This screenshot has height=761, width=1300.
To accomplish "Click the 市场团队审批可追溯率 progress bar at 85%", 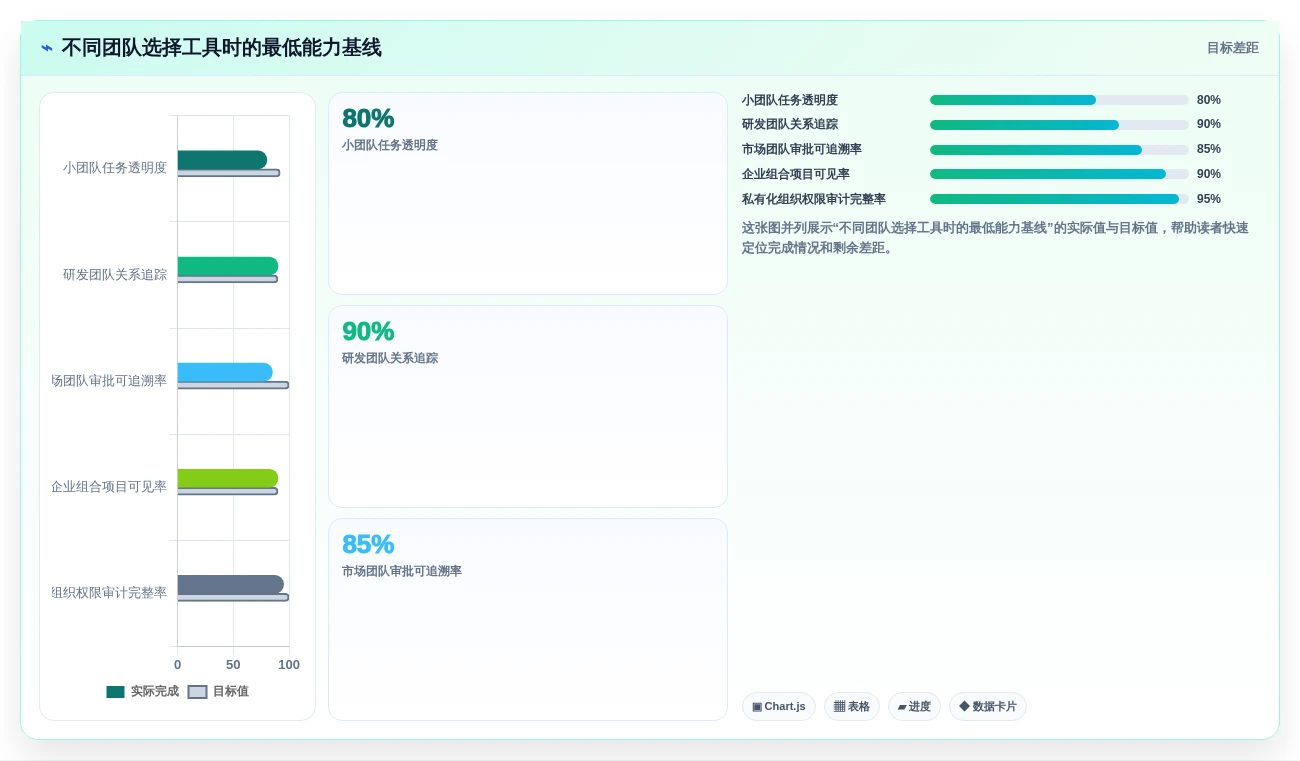I will [1059, 150].
